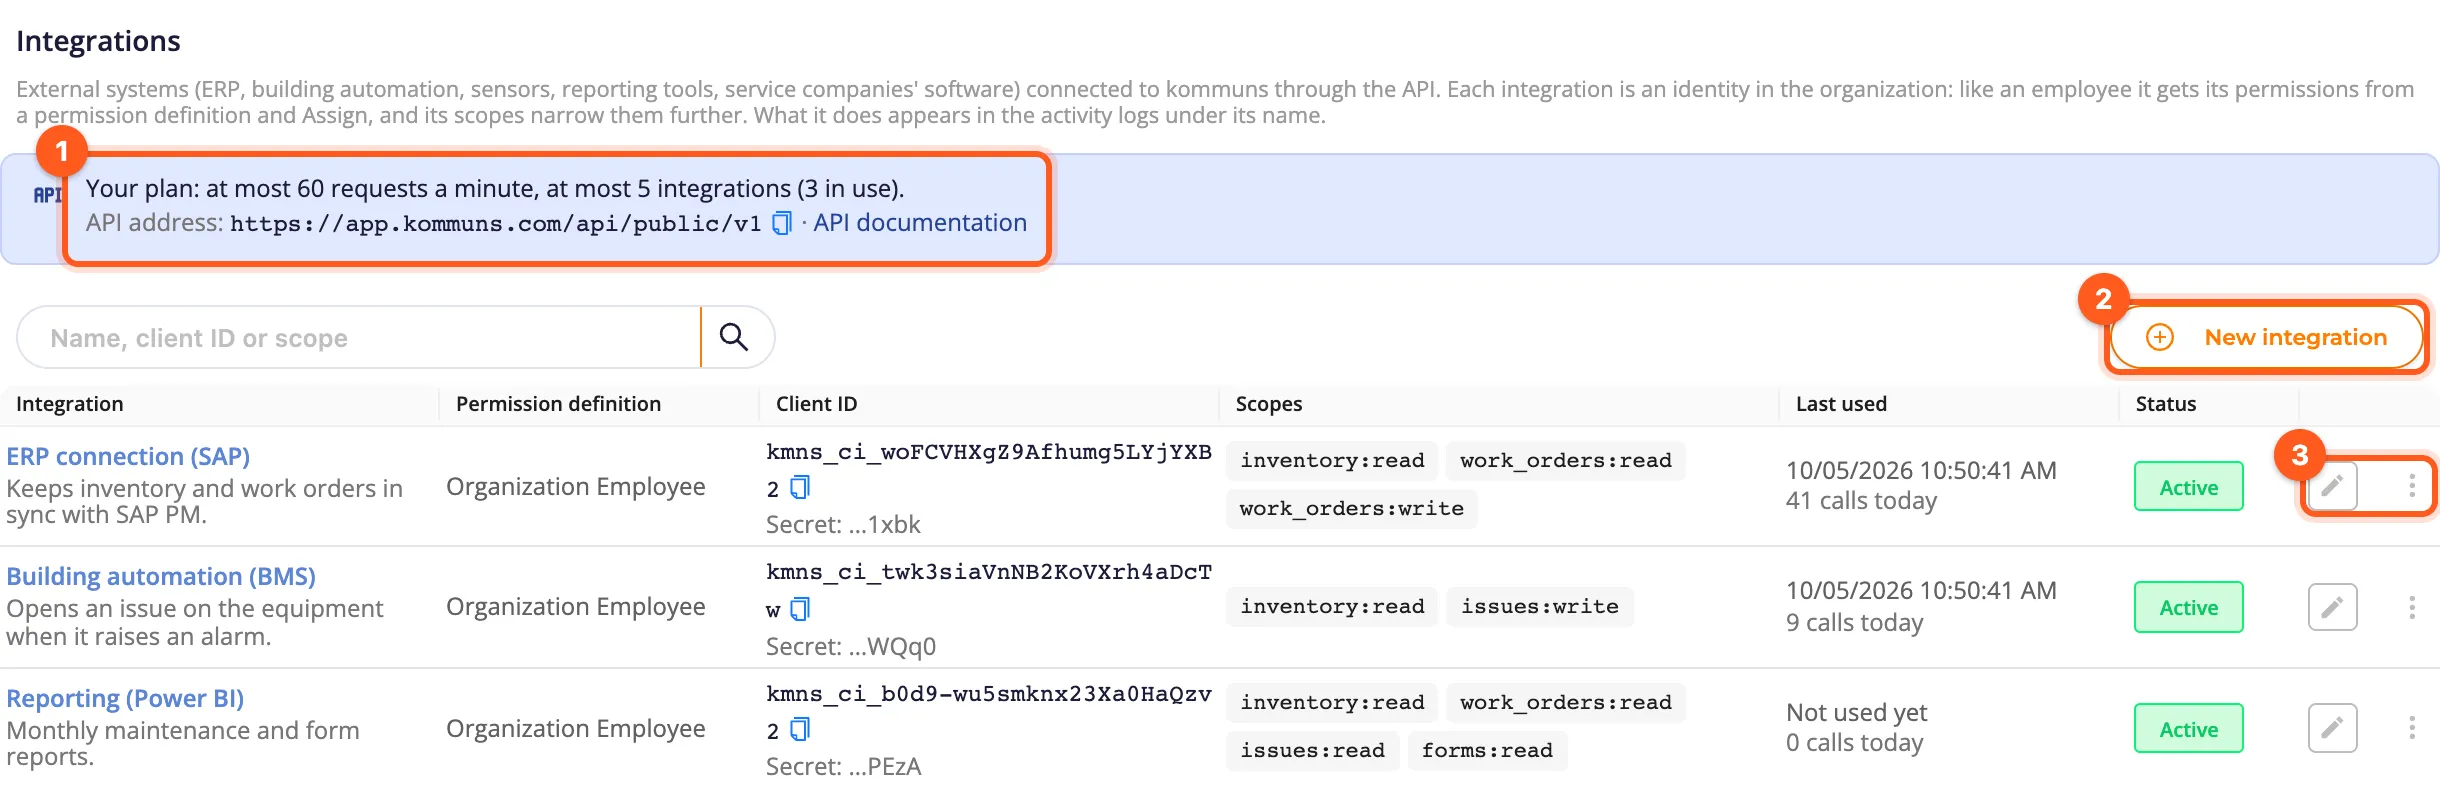Edit the Reporting (Power BI) integration
This screenshot has width=2440, height=810.
pos(2332,728)
